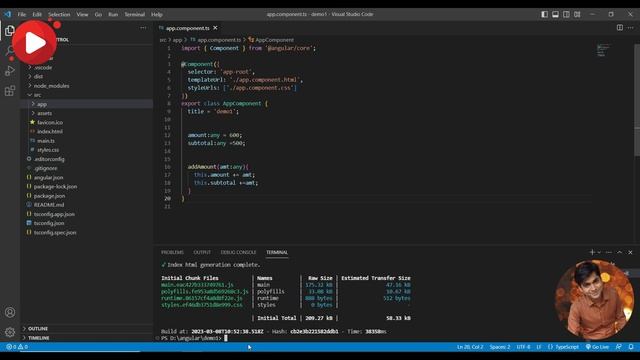
Task: Click UTF-8 encoding in status bar
Action: [523, 347]
